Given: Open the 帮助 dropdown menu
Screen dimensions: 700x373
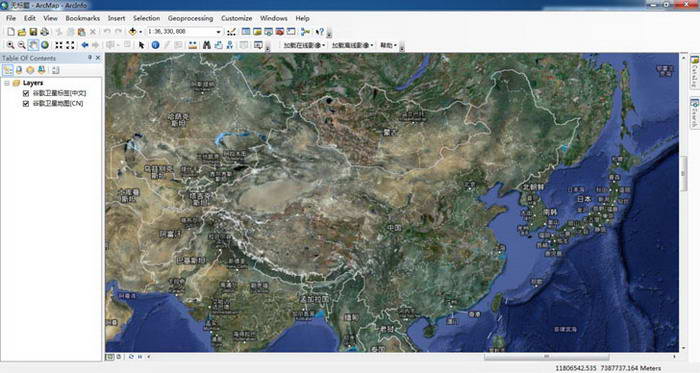Looking at the screenshot, I should click(388, 46).
